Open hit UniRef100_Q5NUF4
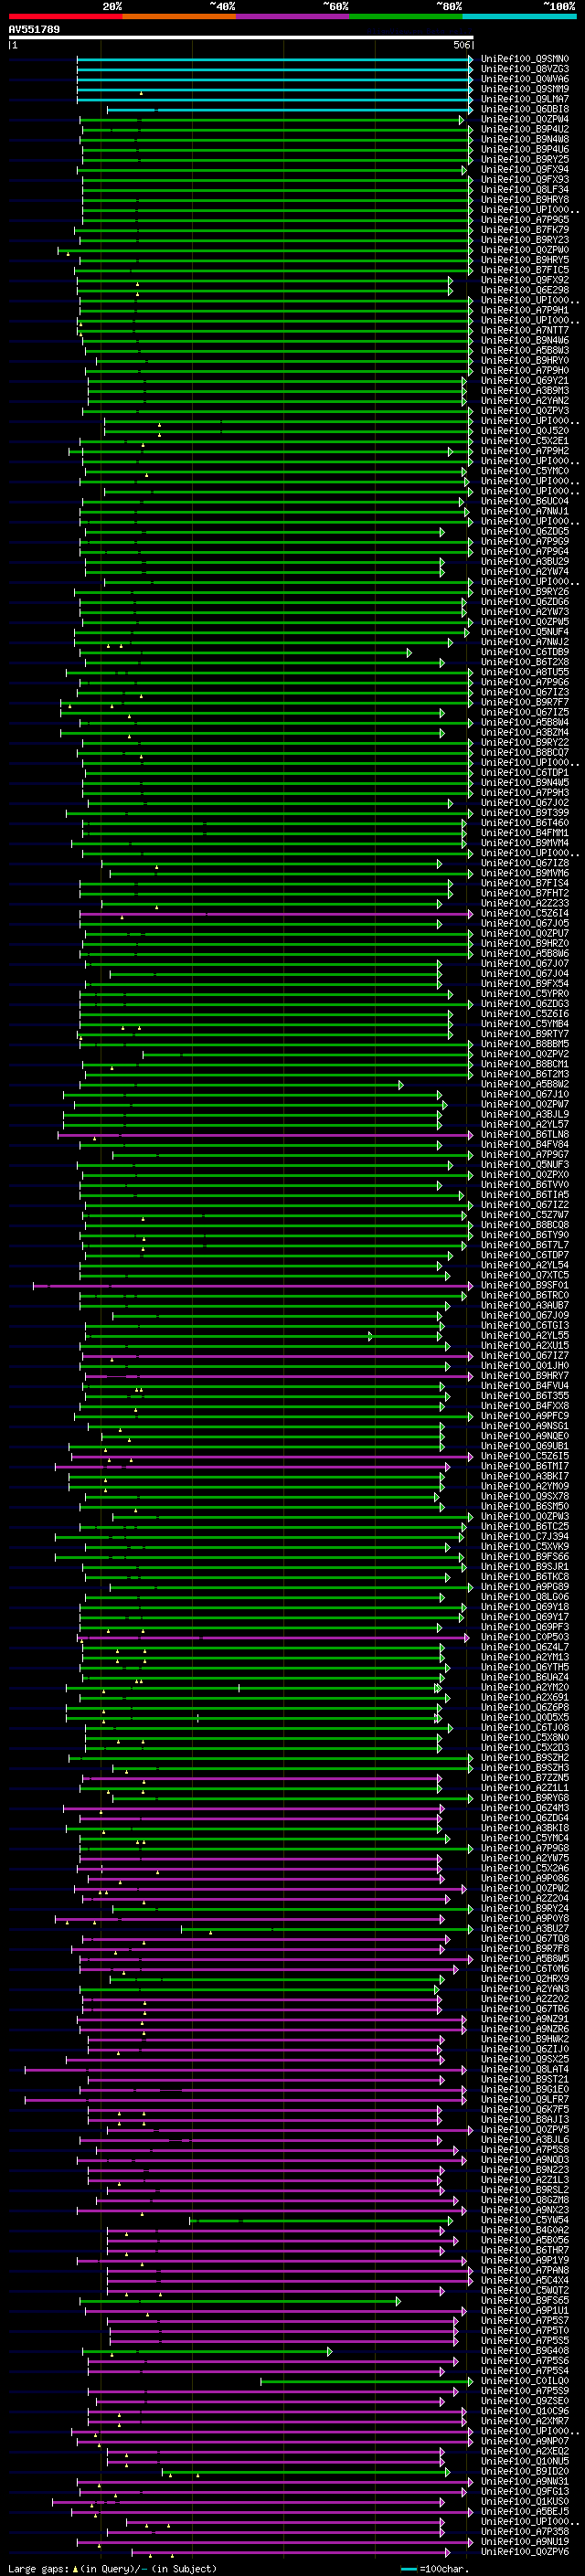 point(524,632)
